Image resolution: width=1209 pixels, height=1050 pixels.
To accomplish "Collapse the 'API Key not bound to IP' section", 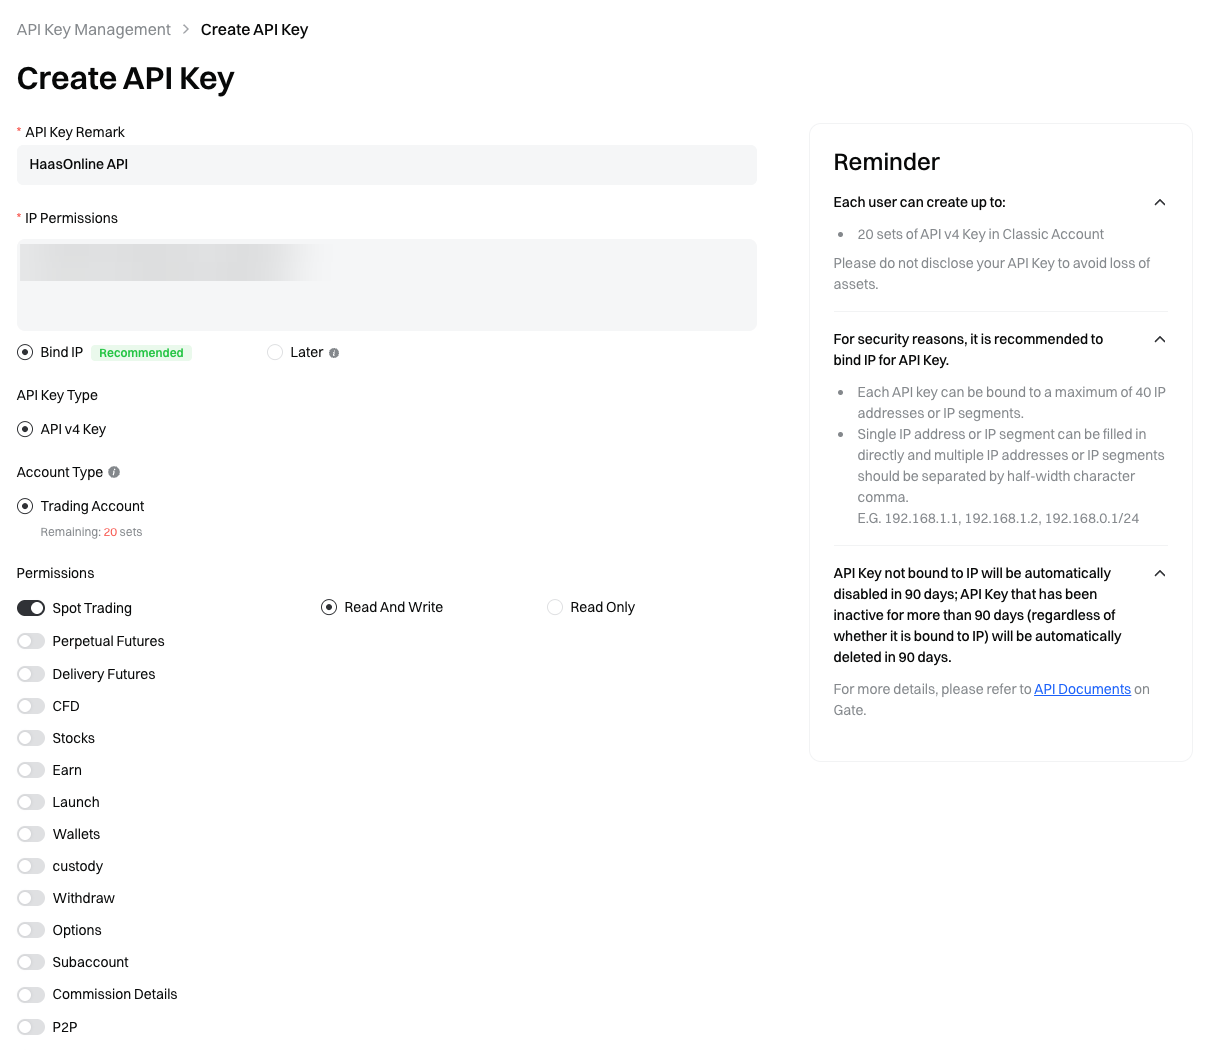I will click(1160, 573).
